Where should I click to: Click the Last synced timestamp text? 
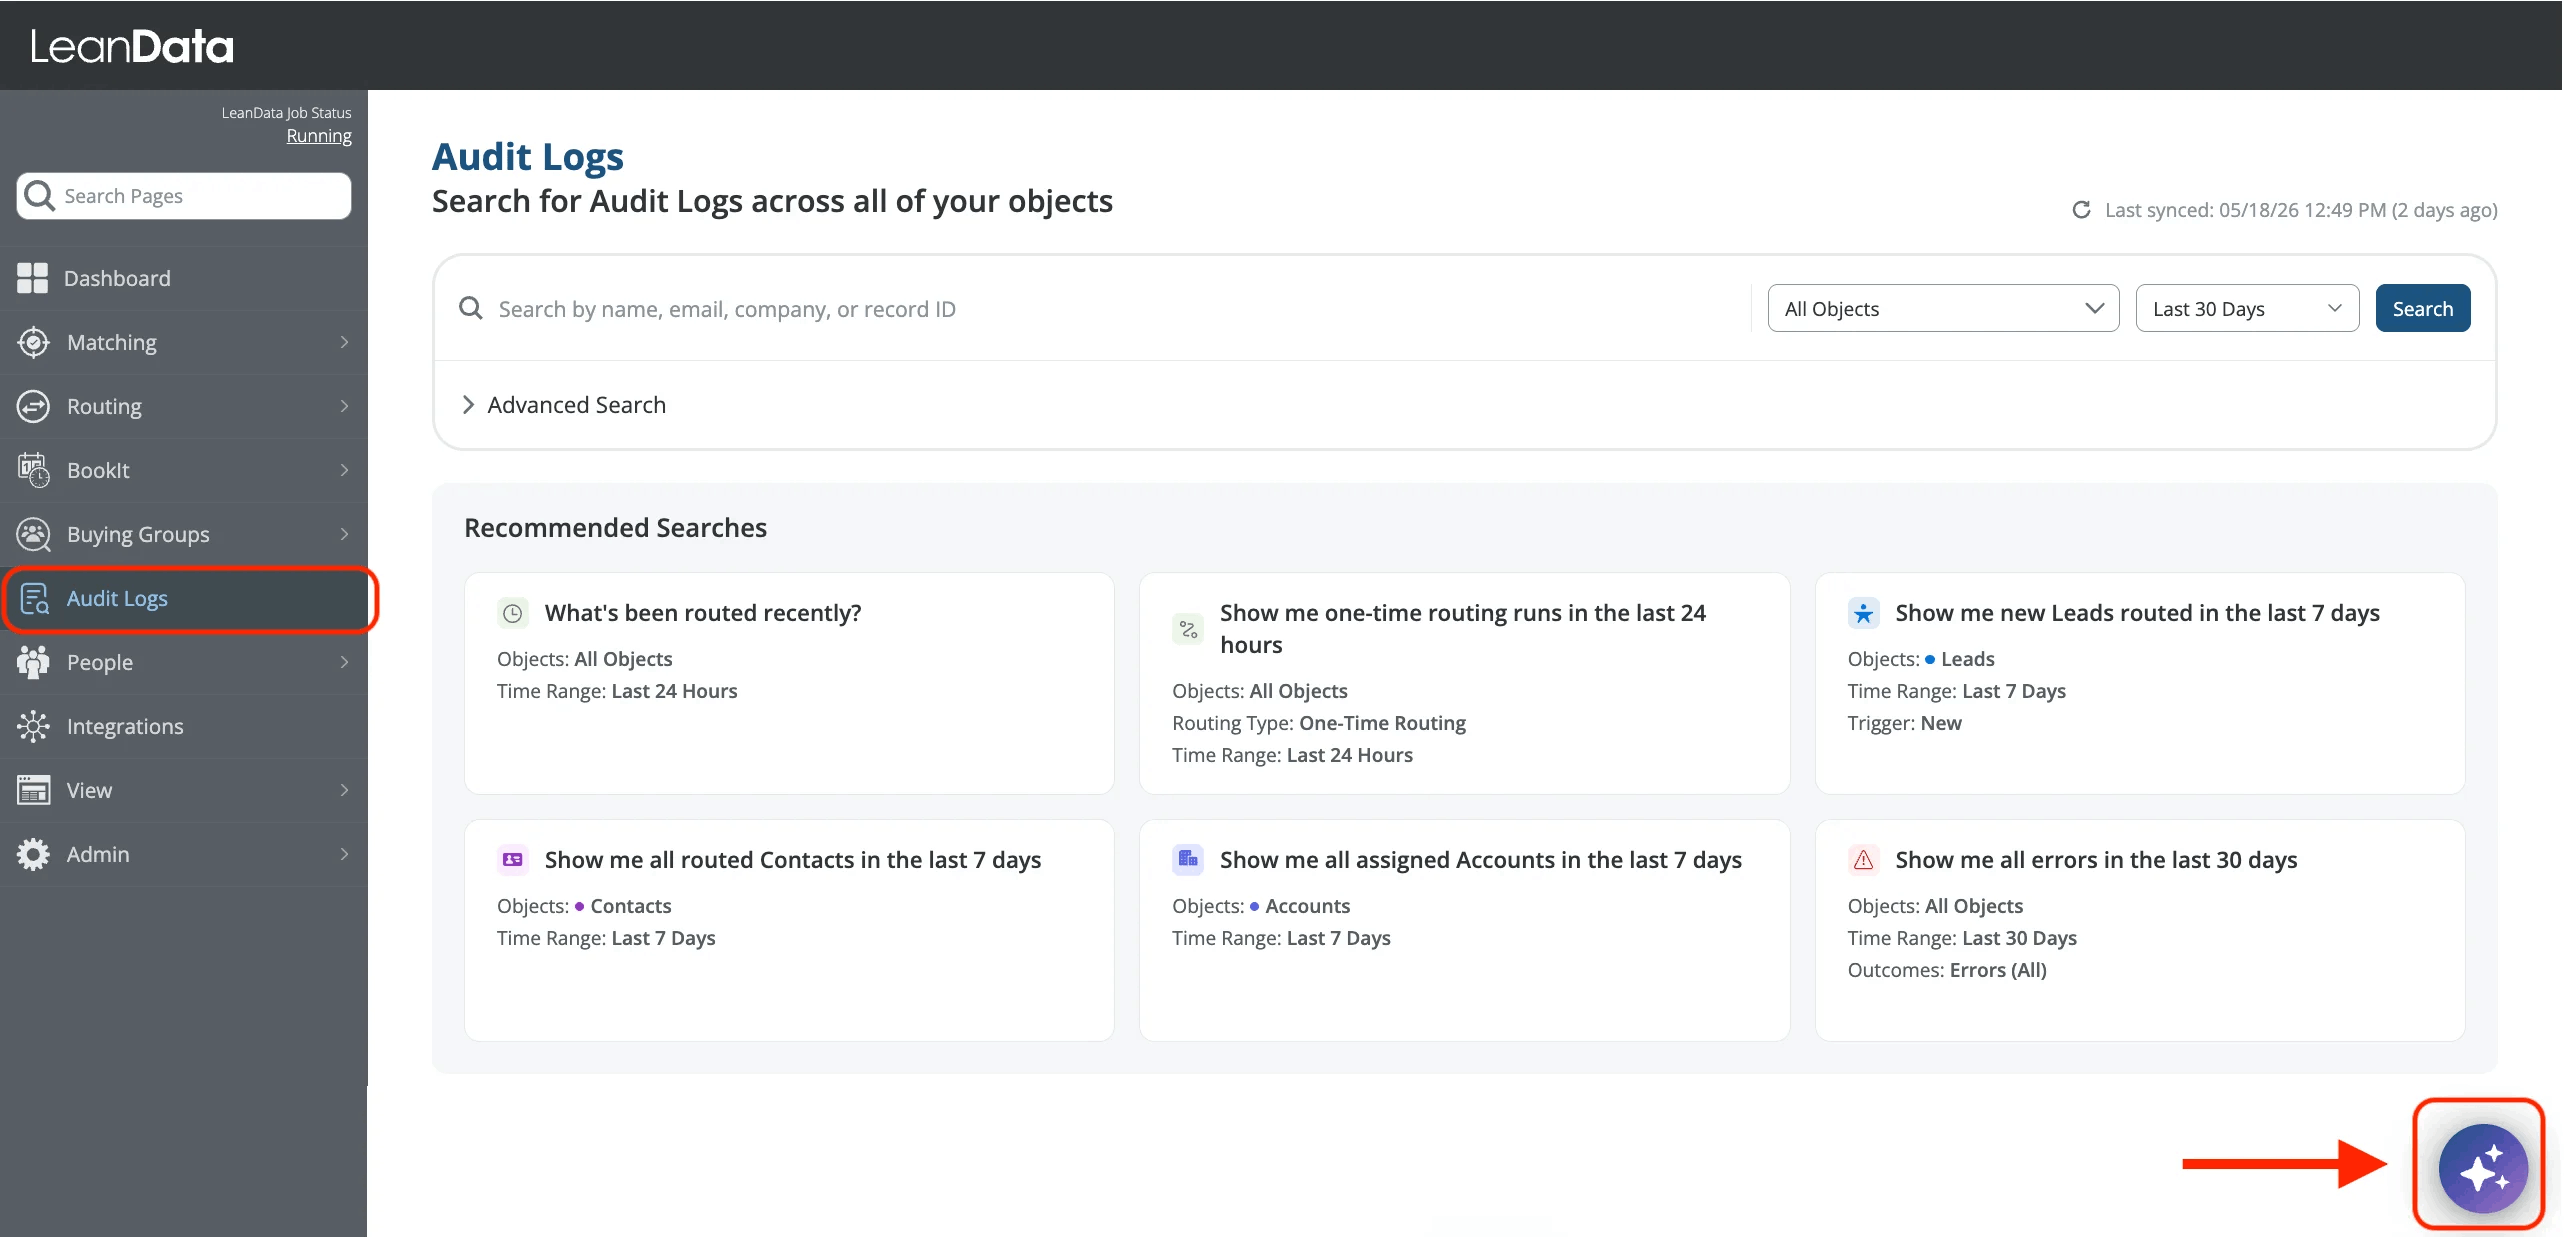click(2301, 210)
